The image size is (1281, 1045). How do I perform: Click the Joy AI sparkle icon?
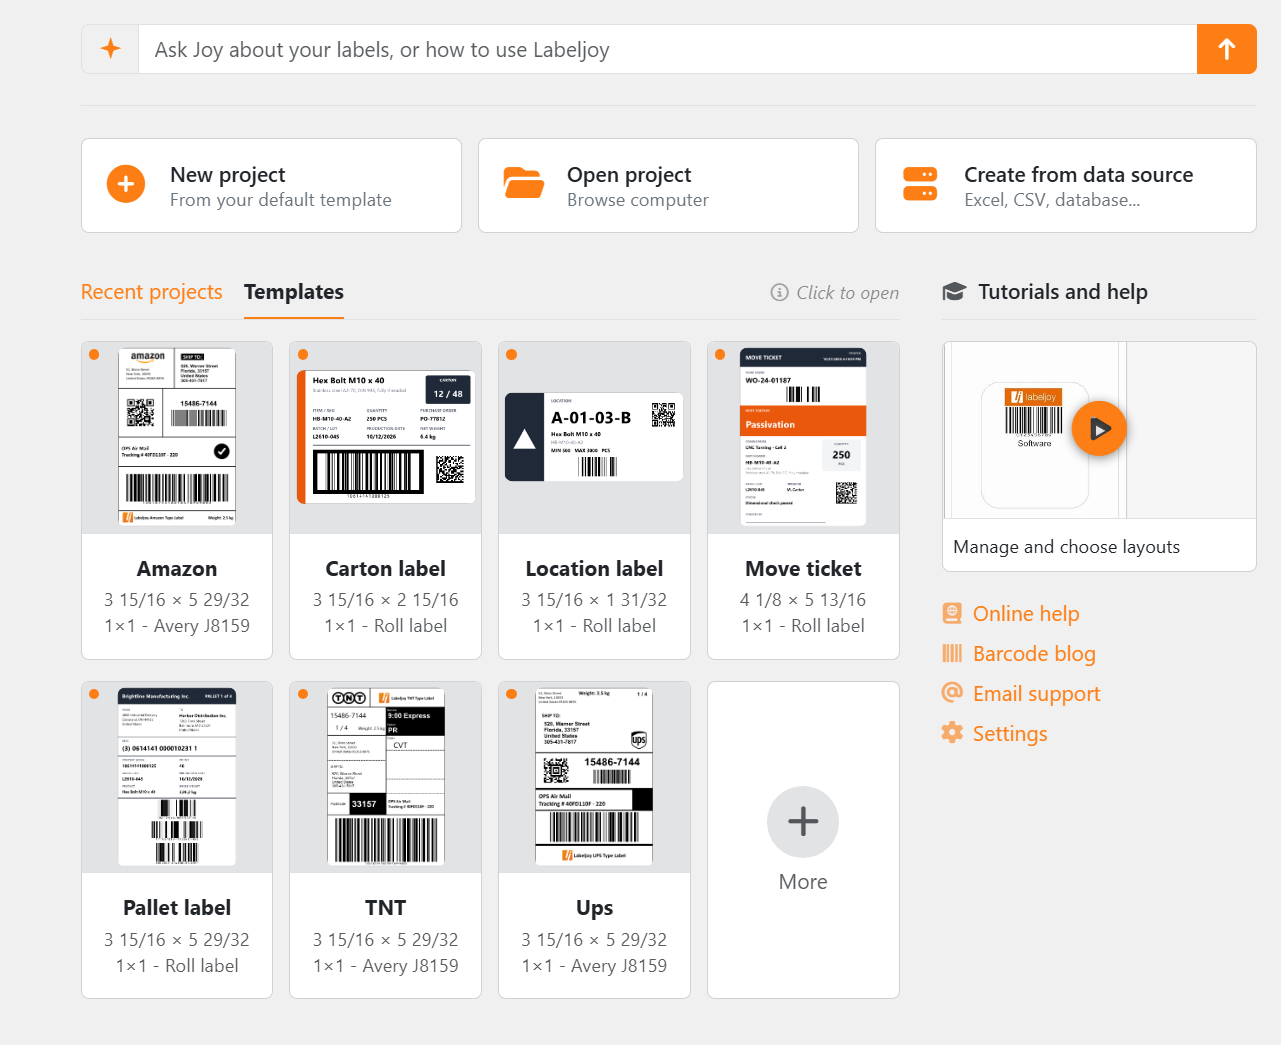(111, 49)
